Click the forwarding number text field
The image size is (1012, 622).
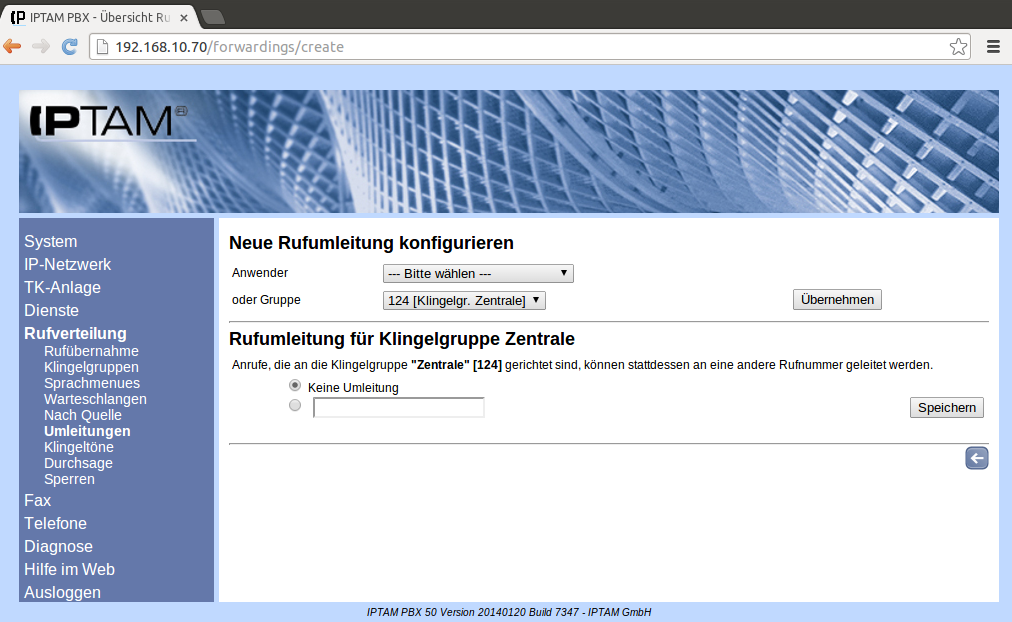[398, 408]
